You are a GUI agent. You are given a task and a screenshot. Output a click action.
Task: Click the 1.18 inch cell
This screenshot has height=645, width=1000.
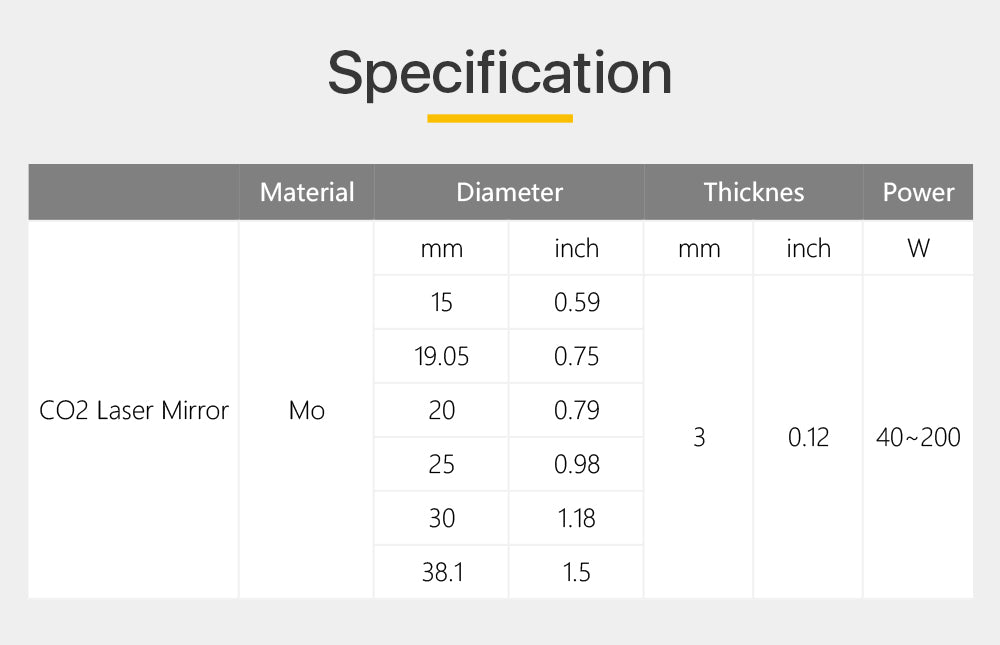click(577, 518)
